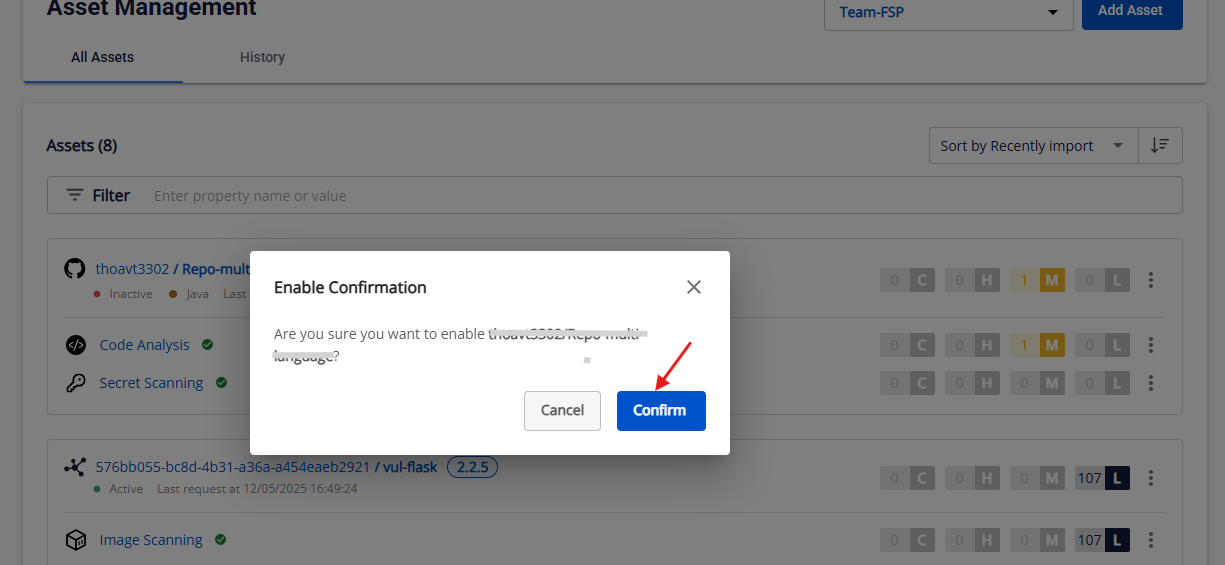
Task: Open kebab menu for Code Analysis row
Action: point(1151,345)
